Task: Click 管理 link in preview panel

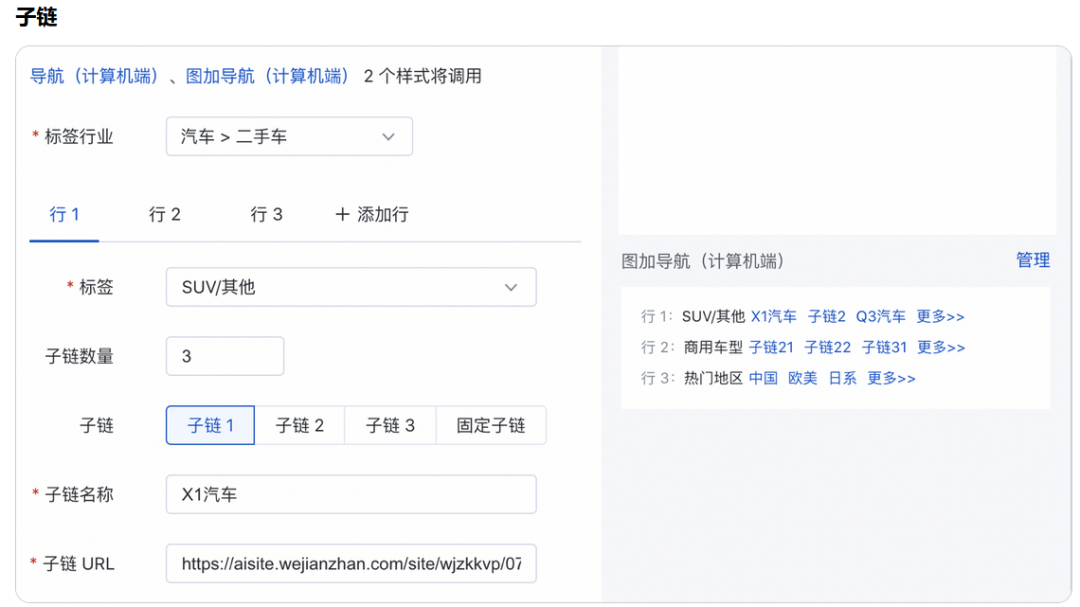Action: (1032, 260)
